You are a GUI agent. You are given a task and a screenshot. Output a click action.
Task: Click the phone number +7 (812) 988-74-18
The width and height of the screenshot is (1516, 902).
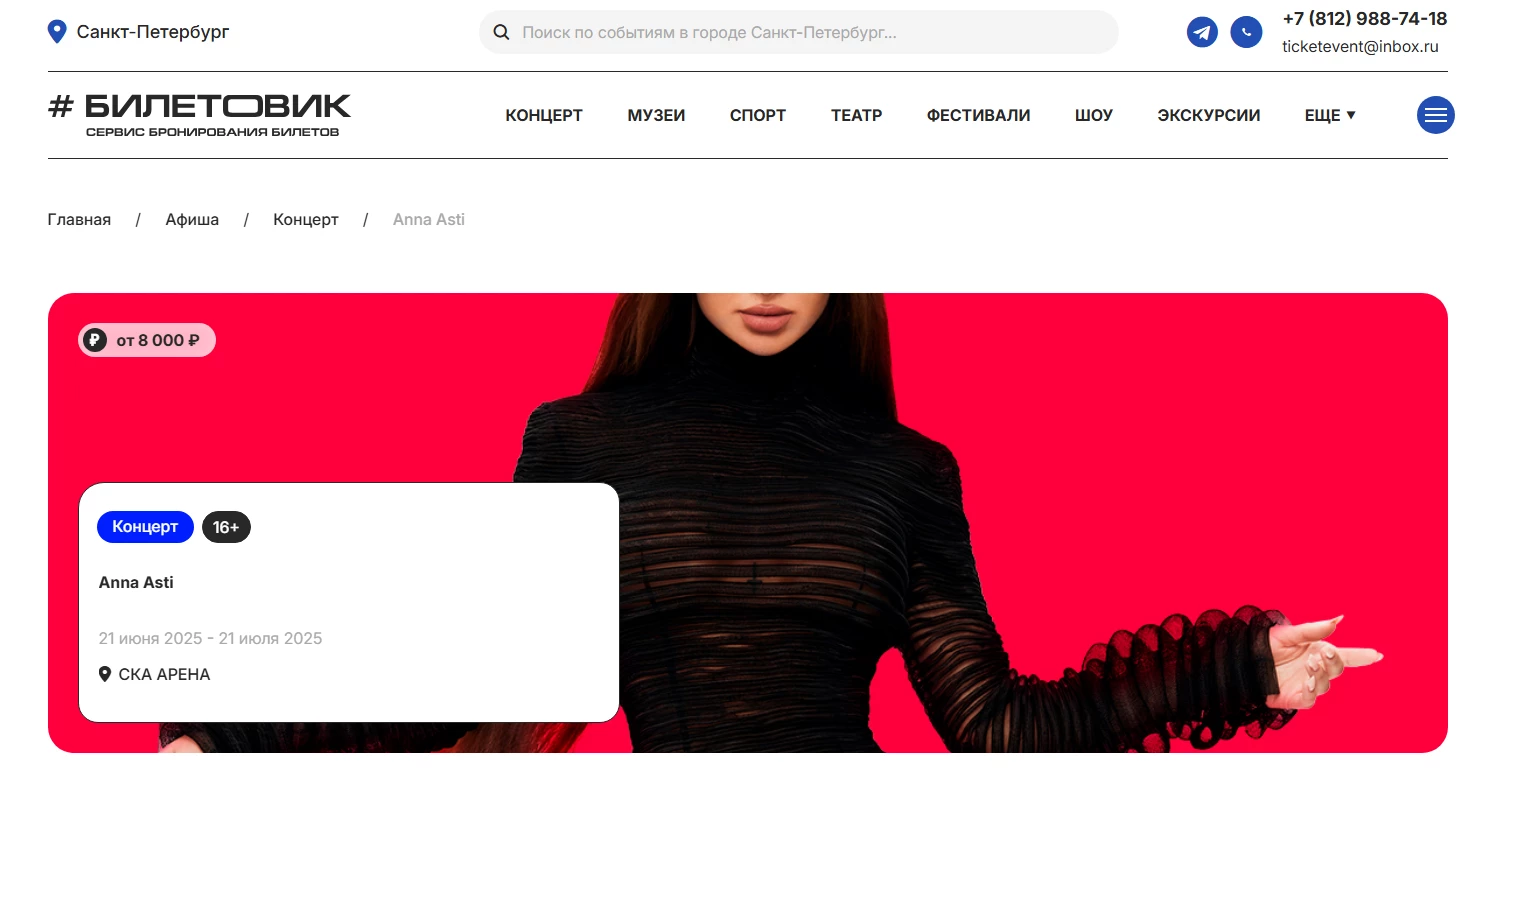(x=1365, y=18)
